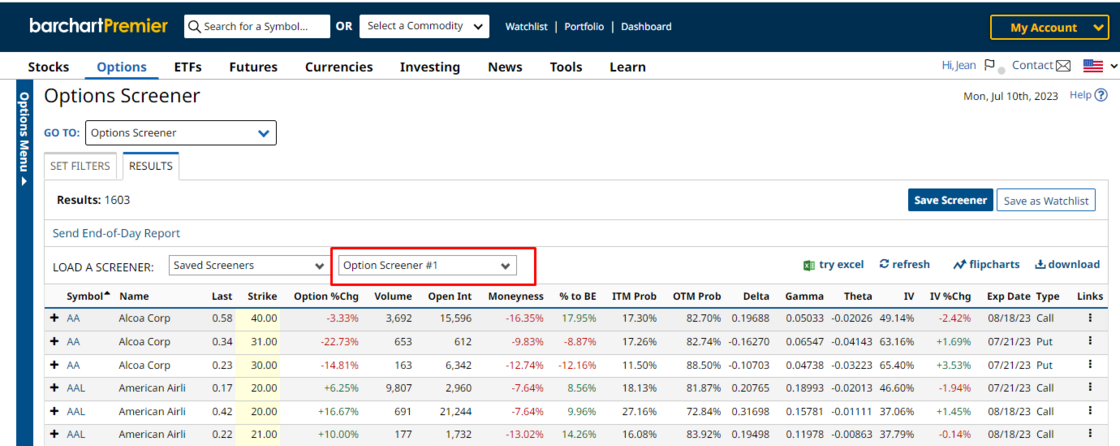
Task: Open the News menu
Action: (x=505, y=67)
